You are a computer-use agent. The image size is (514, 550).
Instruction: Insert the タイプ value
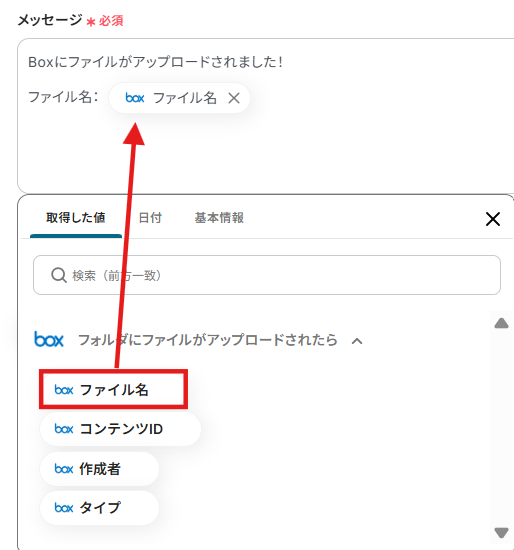[x=99, y=508]
